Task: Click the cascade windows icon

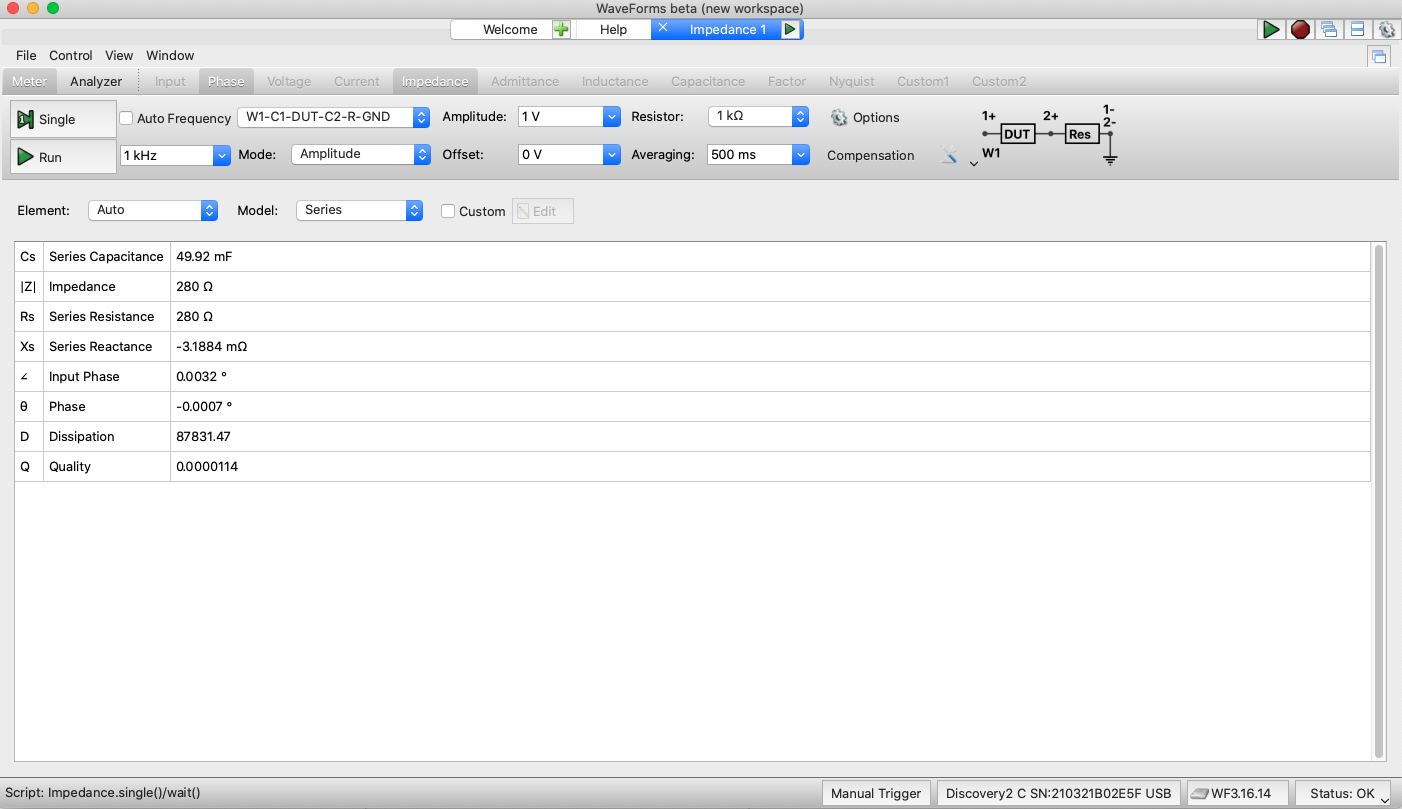Action: (x=1329, y=30)
